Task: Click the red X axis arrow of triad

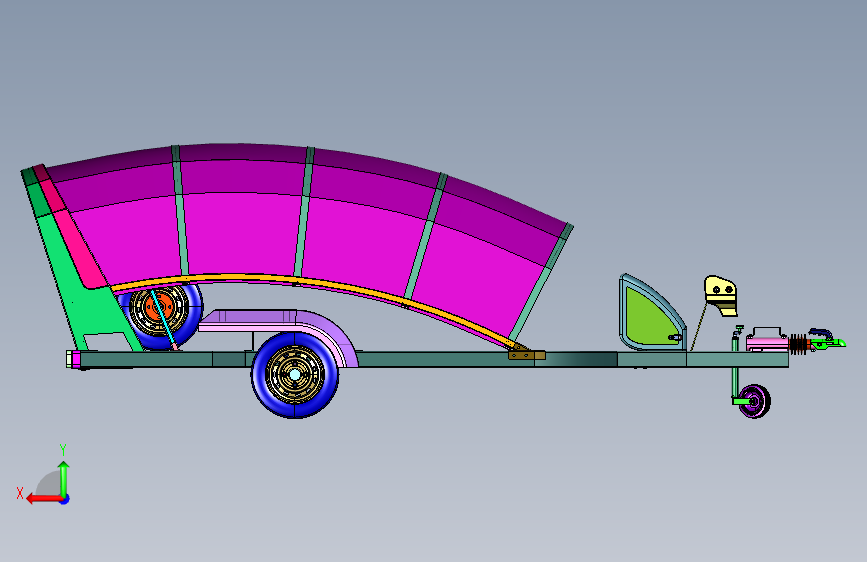Action: [x=43, y=499]
